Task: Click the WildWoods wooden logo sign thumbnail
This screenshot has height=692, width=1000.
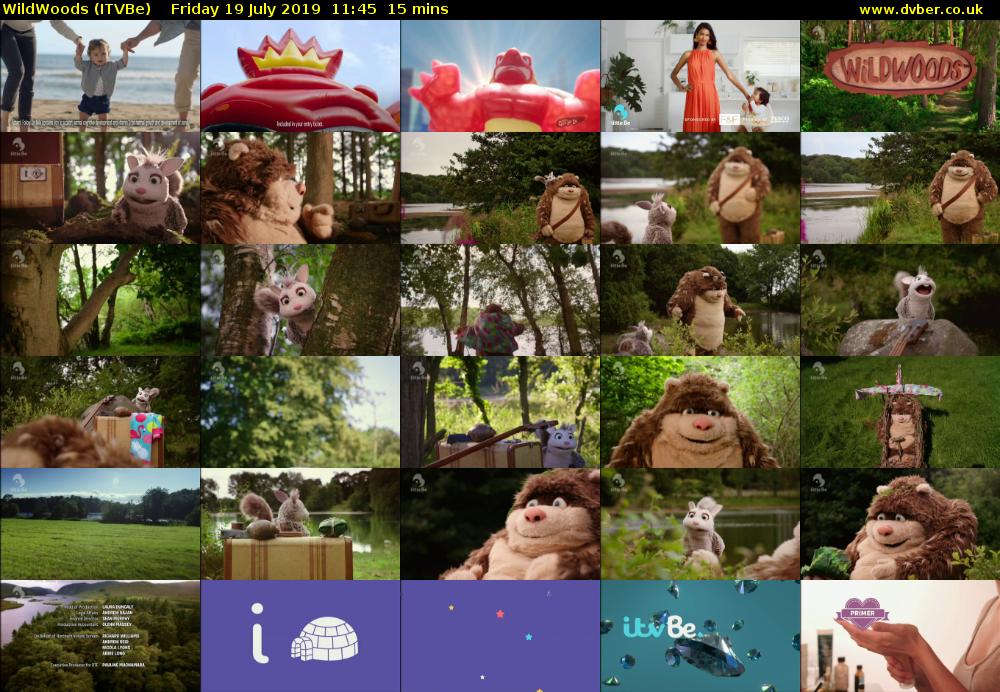Action: click(900, 76)
